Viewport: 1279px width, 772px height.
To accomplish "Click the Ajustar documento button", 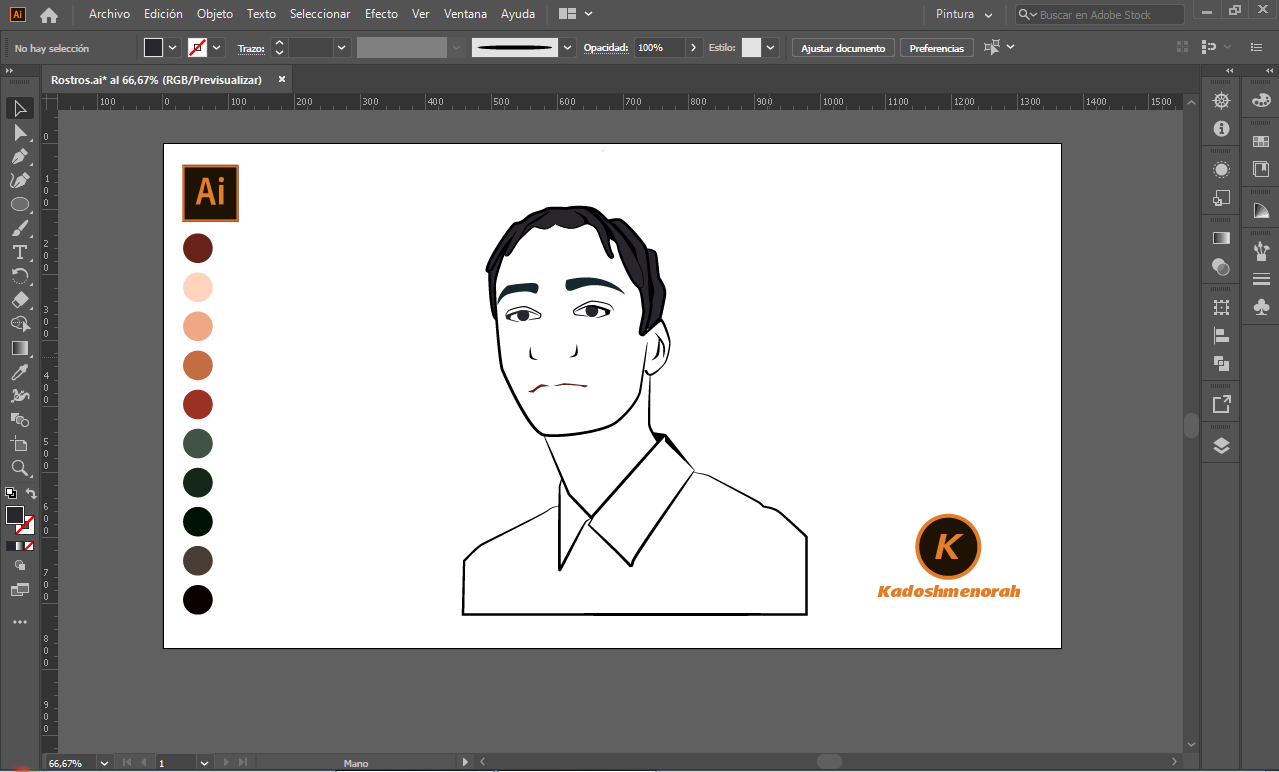I will [x=842, y=48].
